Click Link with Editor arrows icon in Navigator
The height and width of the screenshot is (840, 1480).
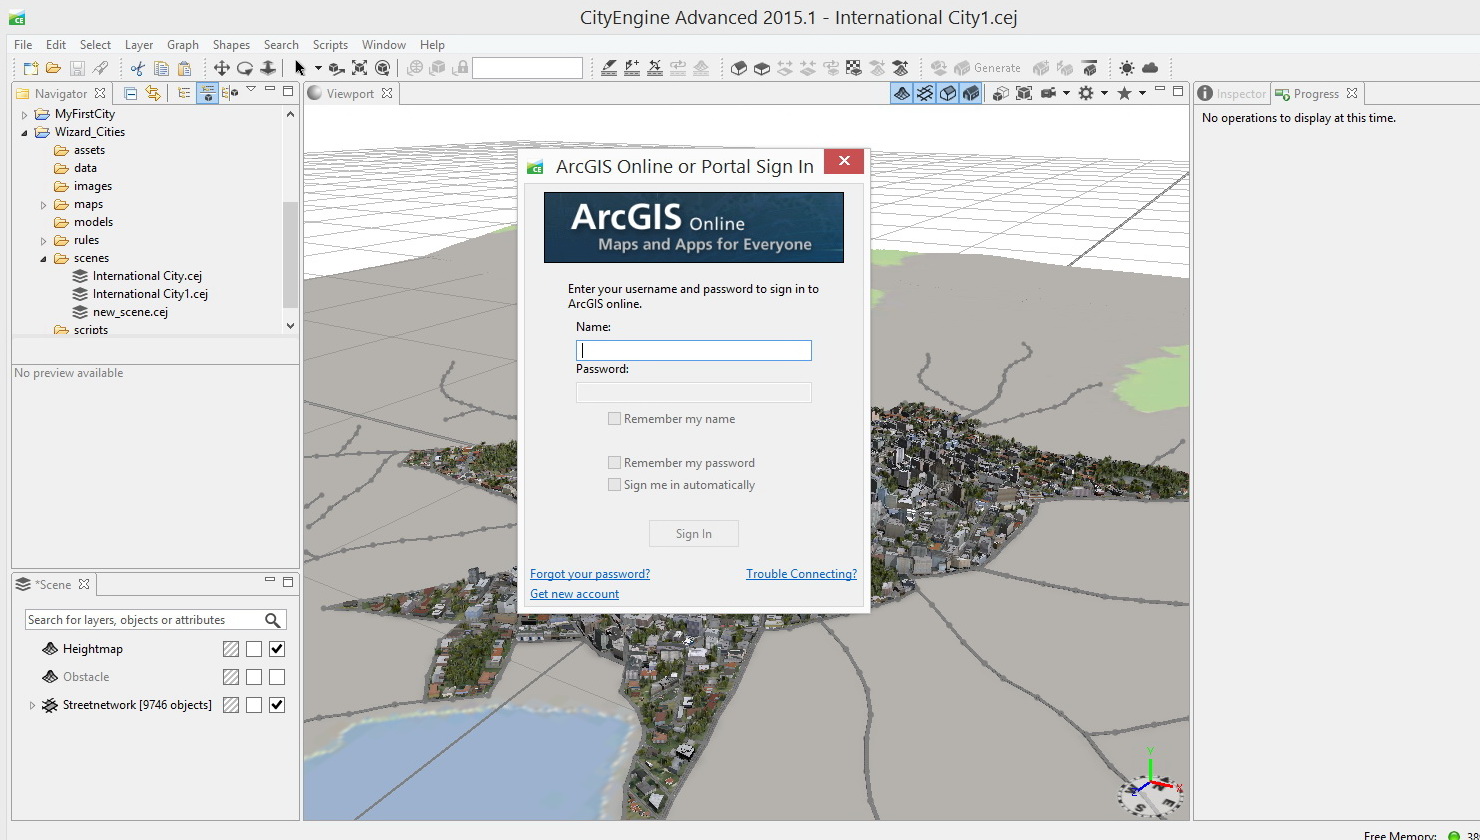coord(153,93)
